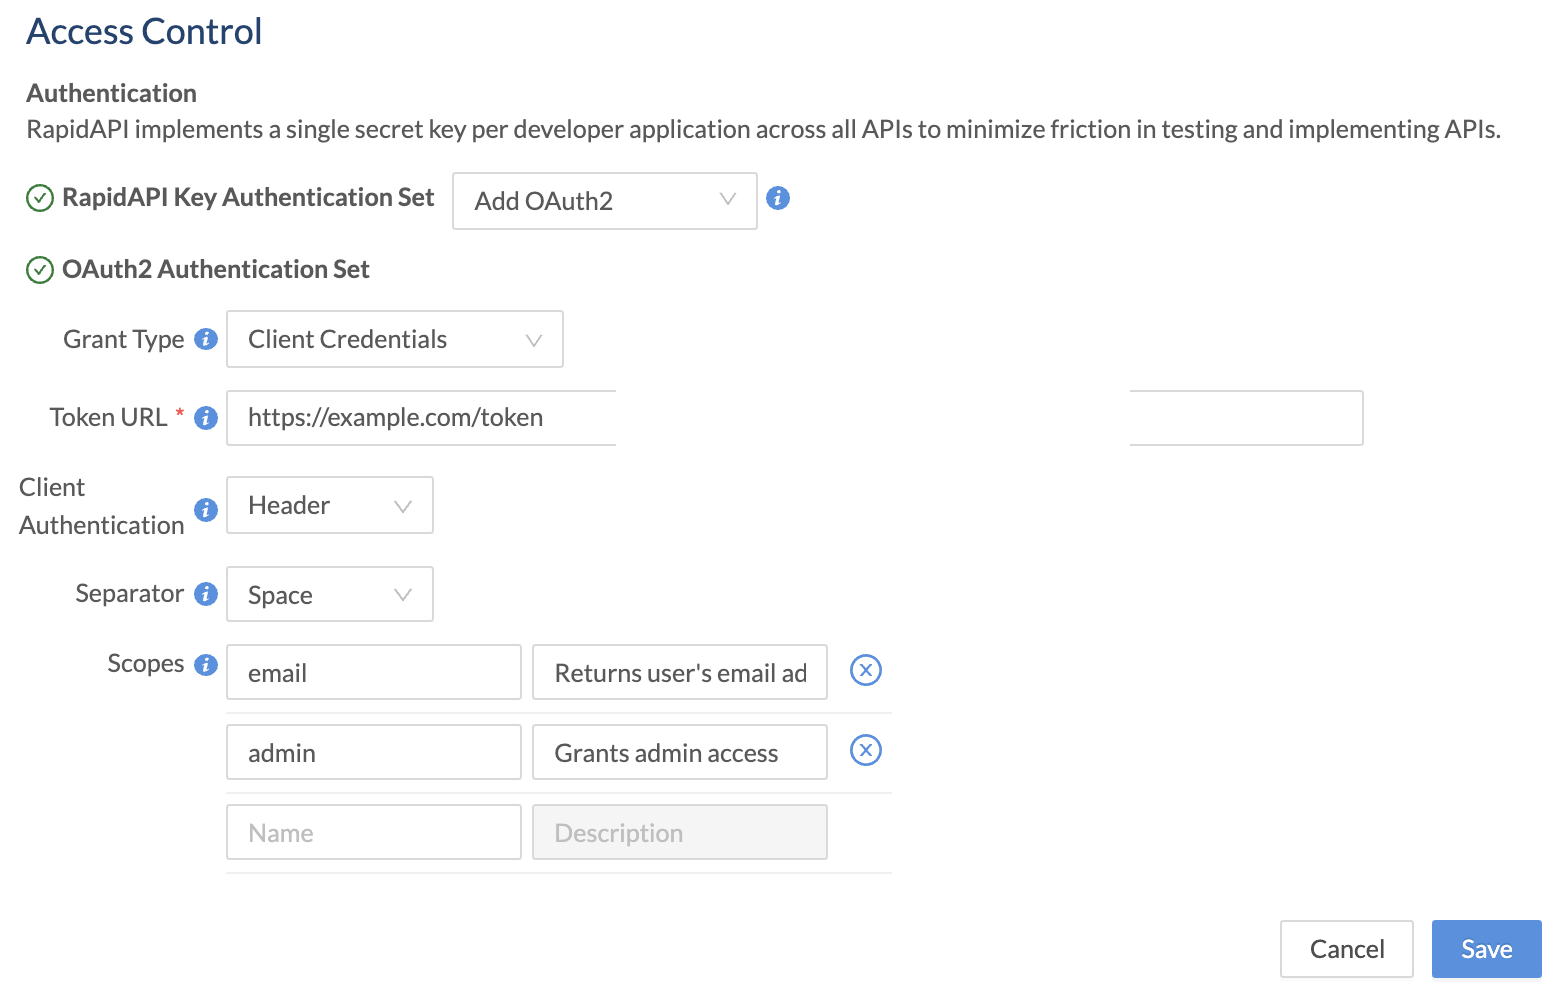Open the Add OAuth2 dropdown
This screenshot has height=990, width=1568.
click(x=605, y=201)
